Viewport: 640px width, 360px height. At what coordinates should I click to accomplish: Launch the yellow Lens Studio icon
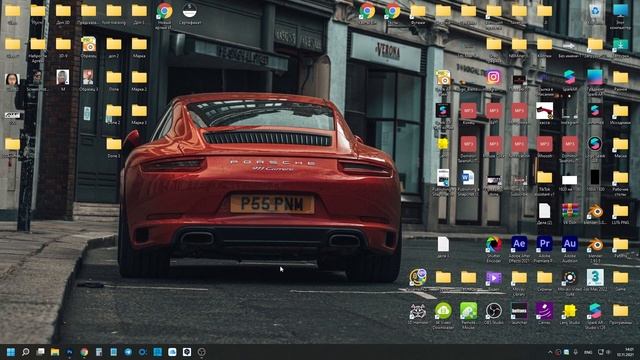(x=570, y=311)
